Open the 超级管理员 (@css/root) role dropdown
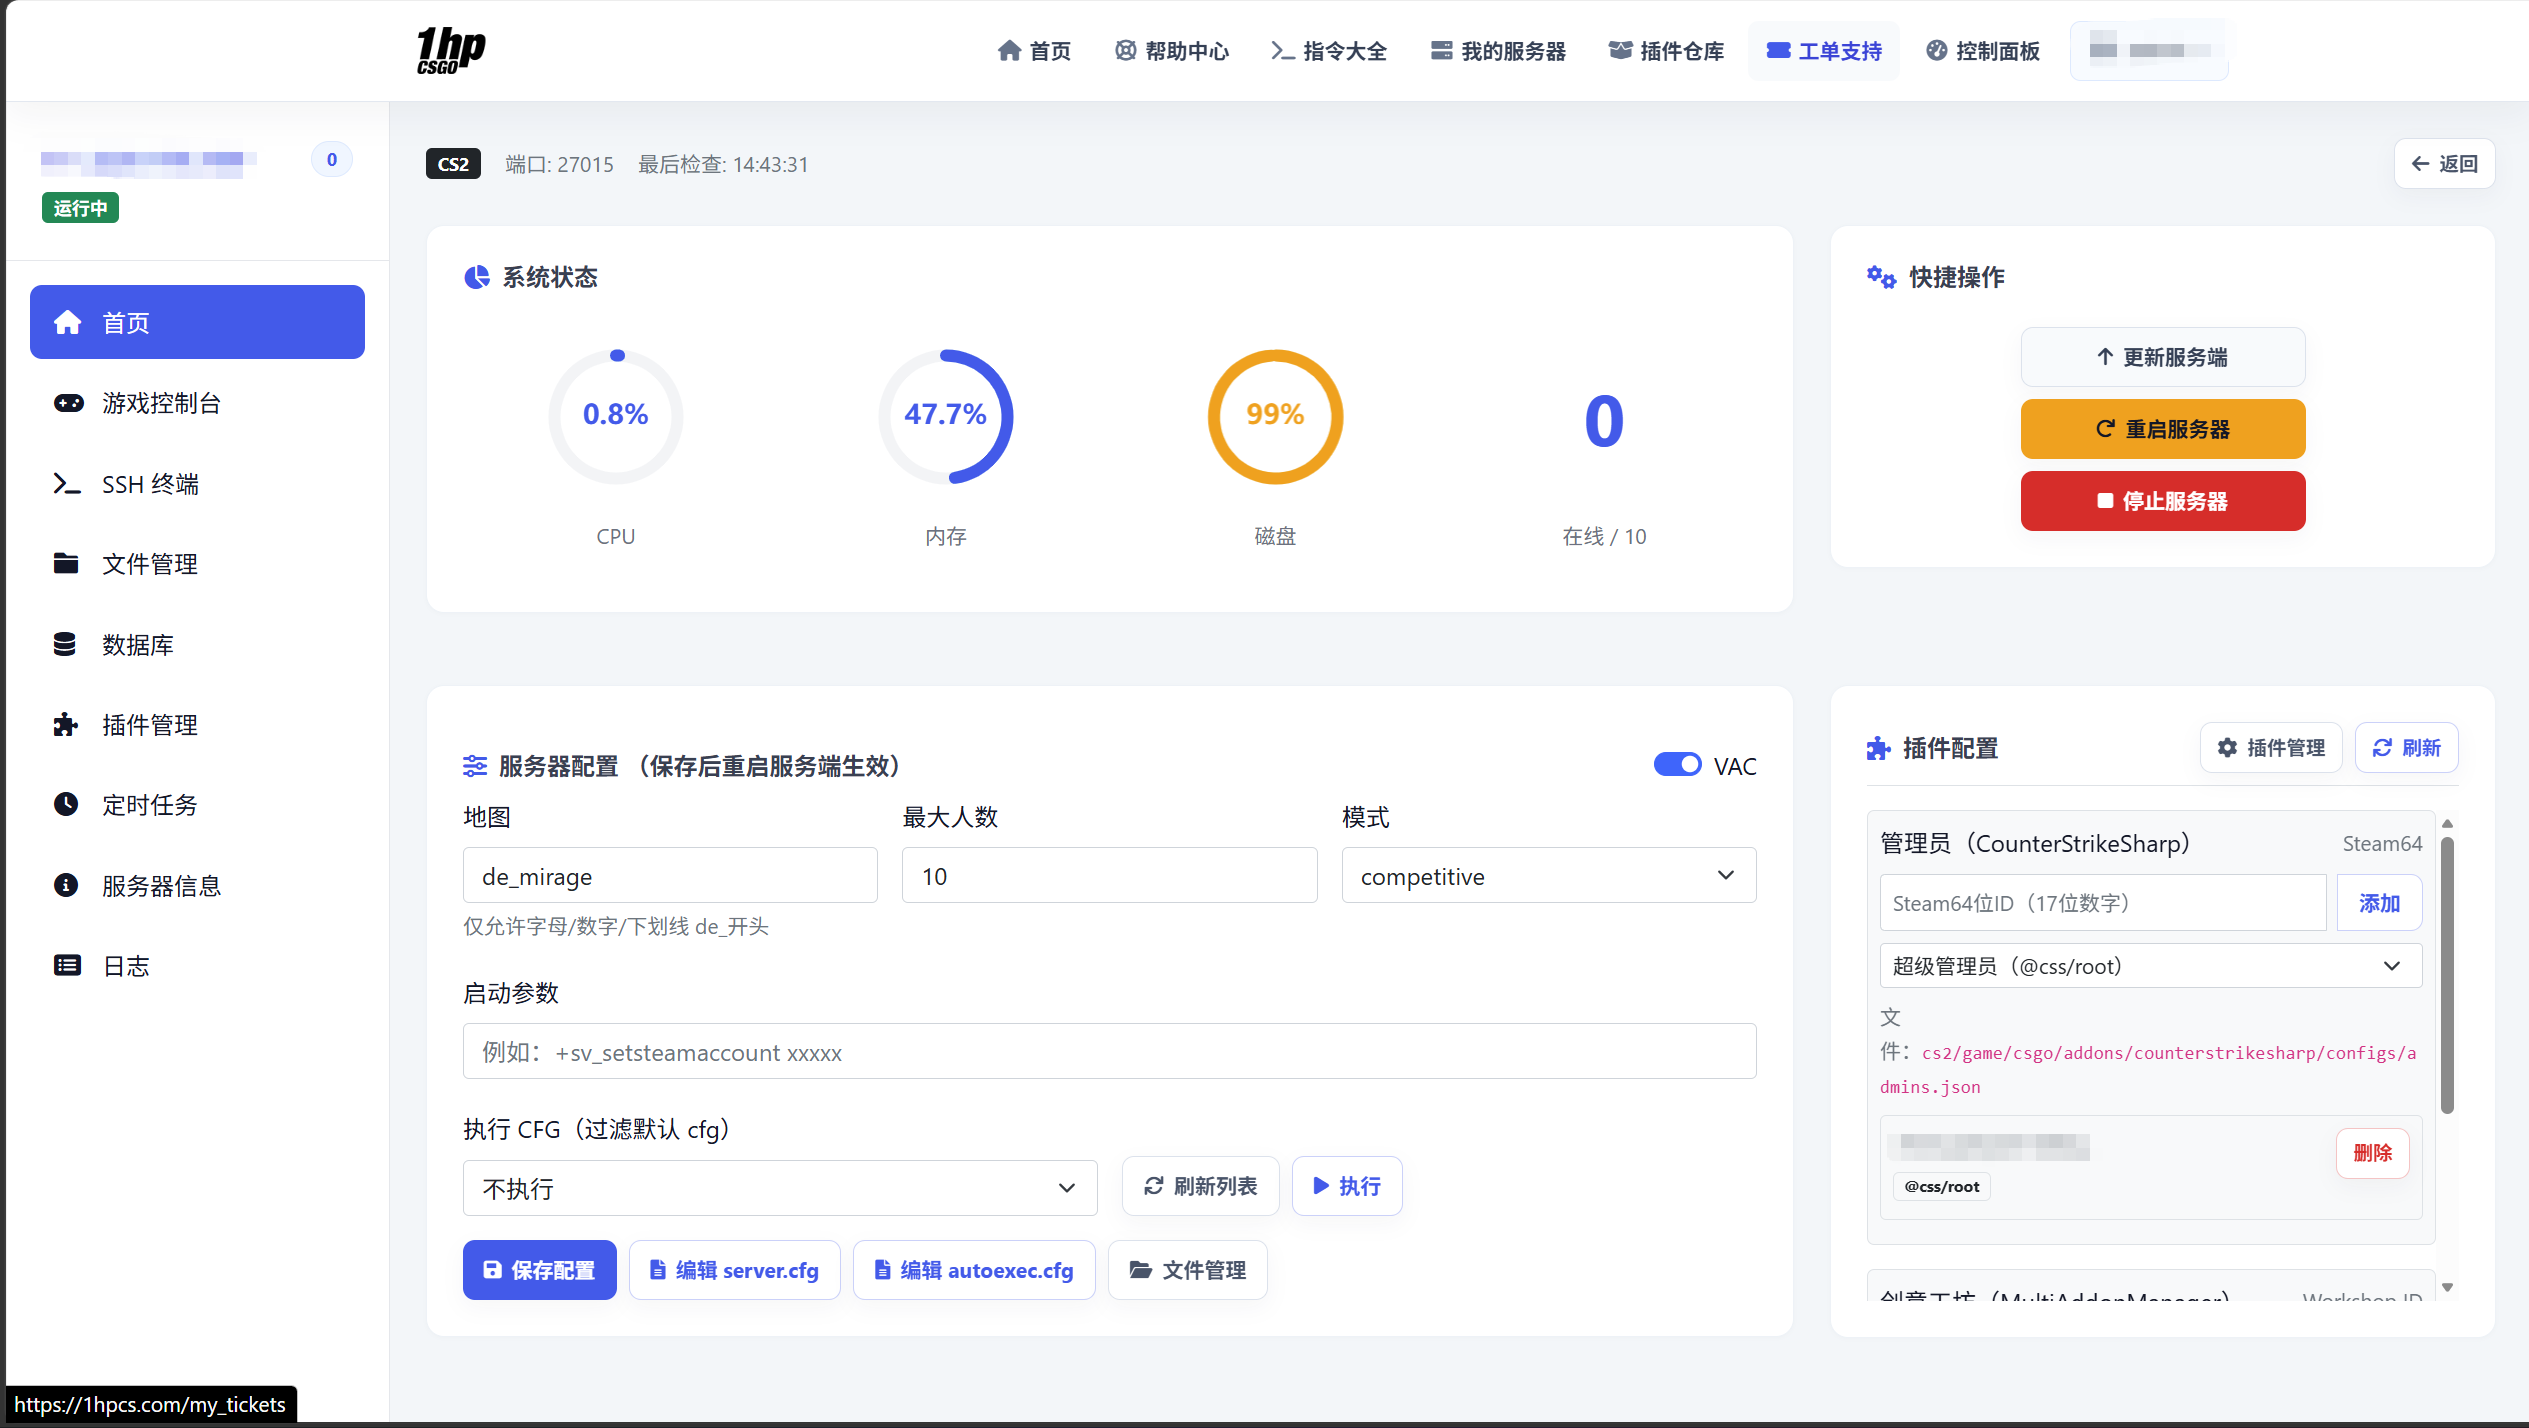Image resolution: width=2529 pixels, height=1428 pixels. [2150, 966]
